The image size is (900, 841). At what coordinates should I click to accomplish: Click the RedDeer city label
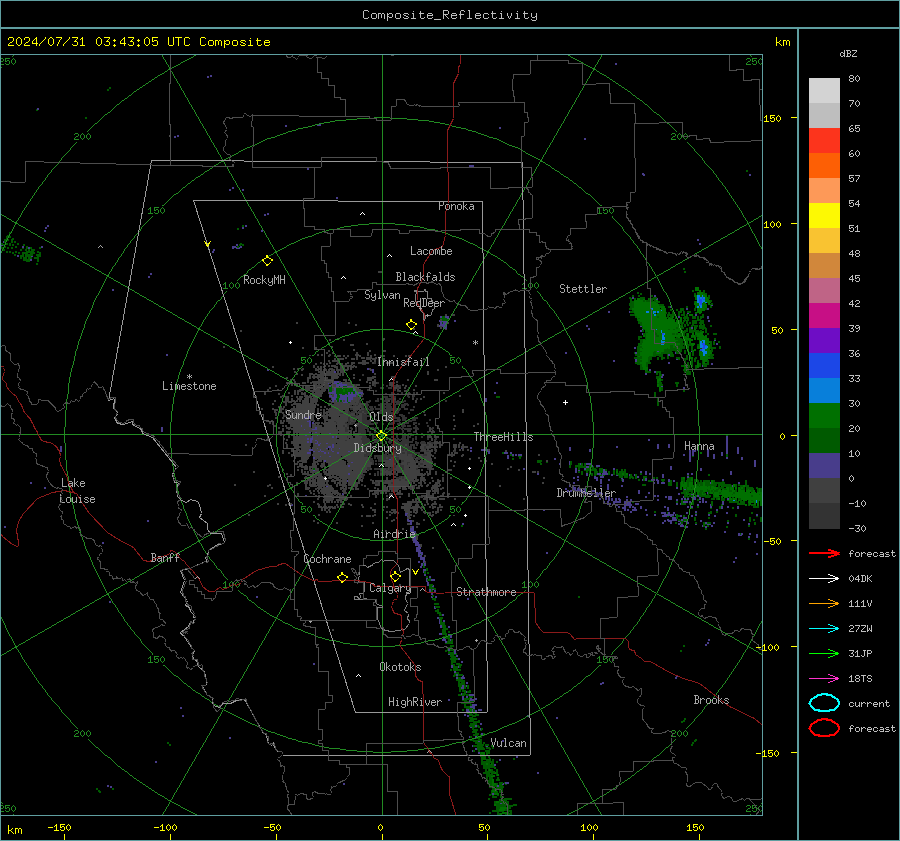click(x=424, y=303)
